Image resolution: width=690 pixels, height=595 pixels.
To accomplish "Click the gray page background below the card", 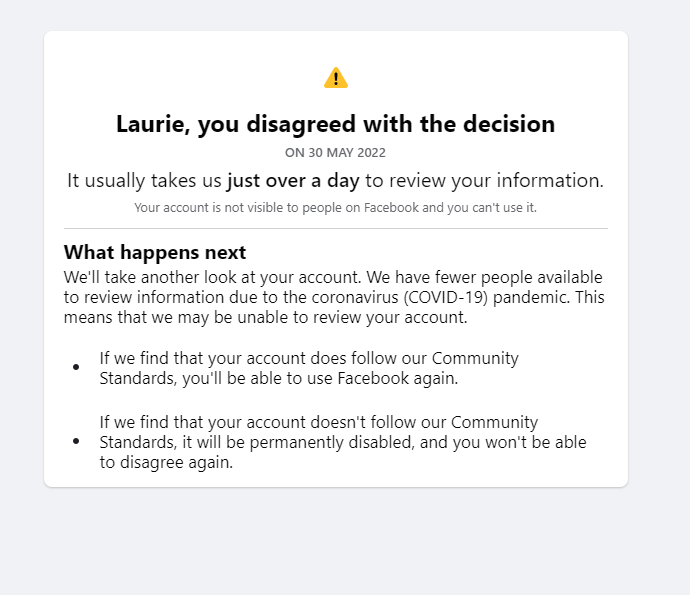I will pos(336,541).
